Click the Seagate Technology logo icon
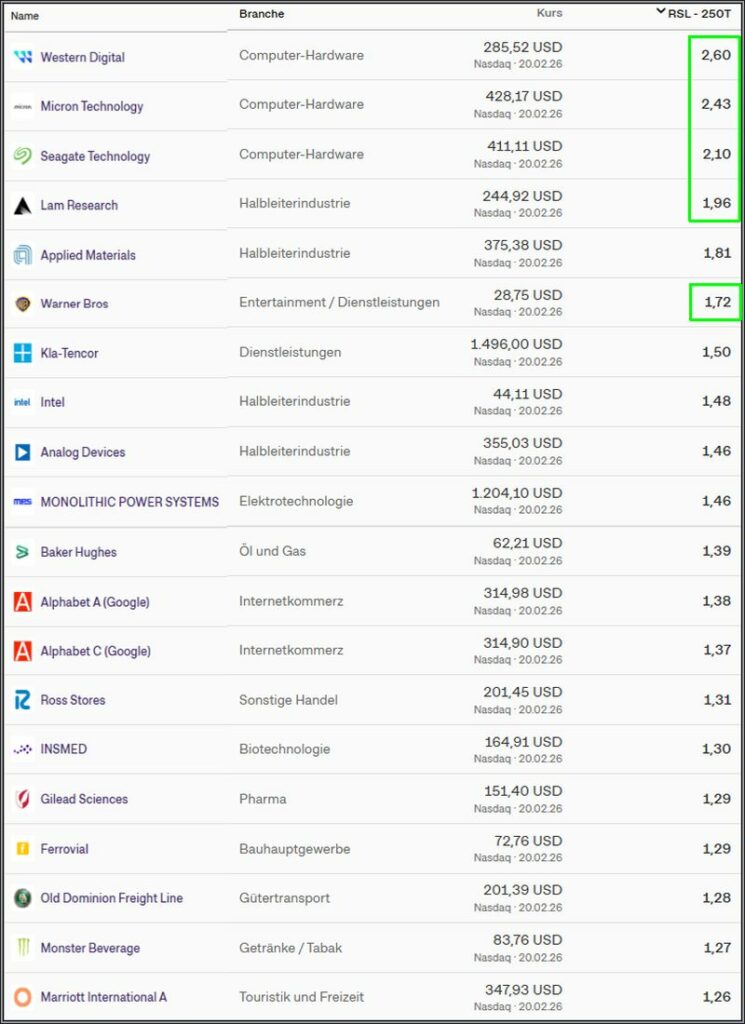Screen dimensions: 745x1024 (23, 156)
